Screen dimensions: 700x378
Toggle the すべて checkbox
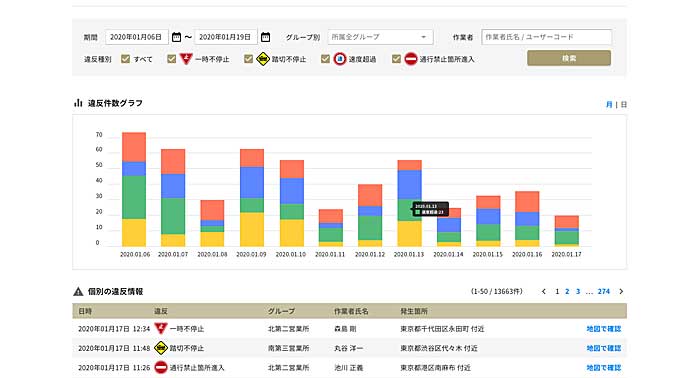[125, 58]
